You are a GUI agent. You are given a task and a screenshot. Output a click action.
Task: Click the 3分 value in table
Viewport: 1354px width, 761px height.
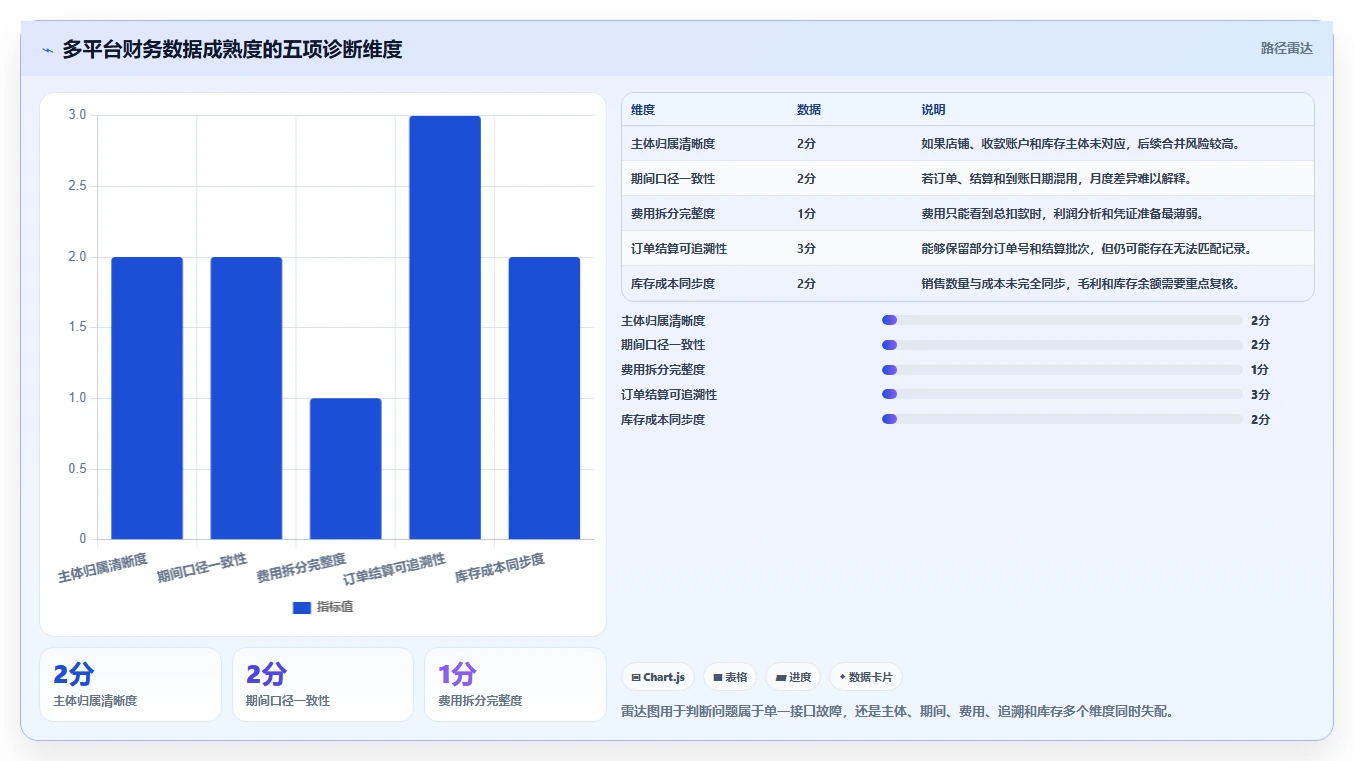(x=807, y=249)
